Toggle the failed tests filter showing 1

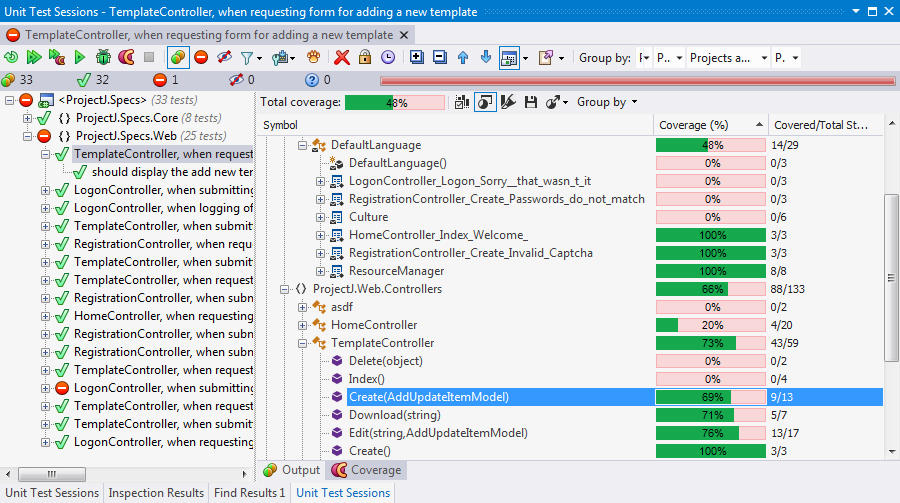(166, 80)
